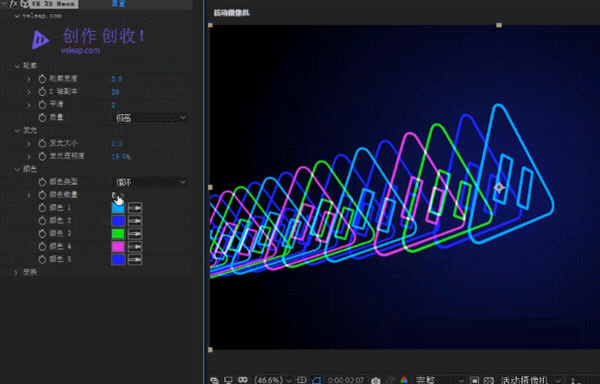Screen dimensions: 600x384
Task: Collapse the 轮廓 group
Action: (x=16, y=66)
